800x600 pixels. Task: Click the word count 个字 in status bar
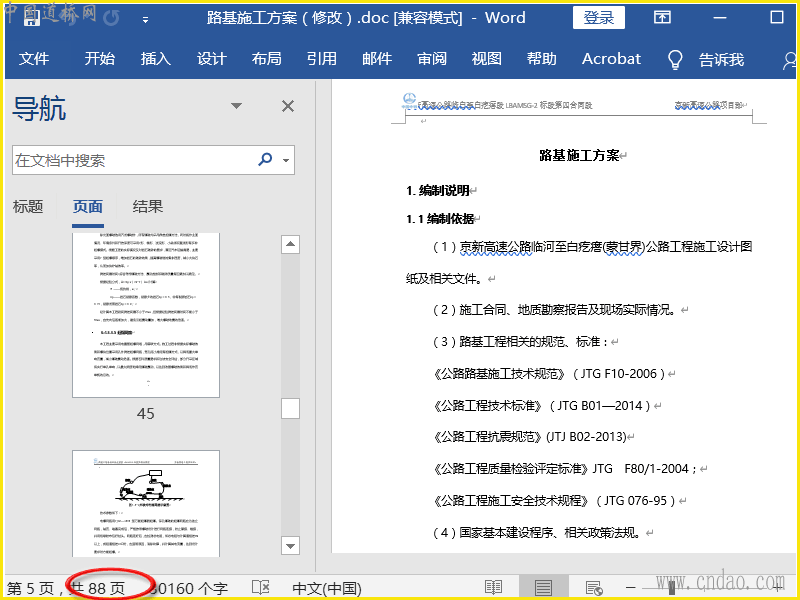[189, 589]
